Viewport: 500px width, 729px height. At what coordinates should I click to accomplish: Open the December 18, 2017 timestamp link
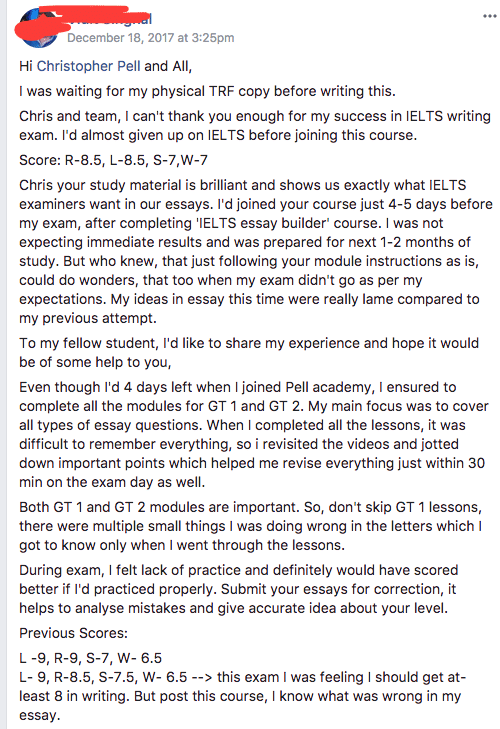[x=150, y=38]
